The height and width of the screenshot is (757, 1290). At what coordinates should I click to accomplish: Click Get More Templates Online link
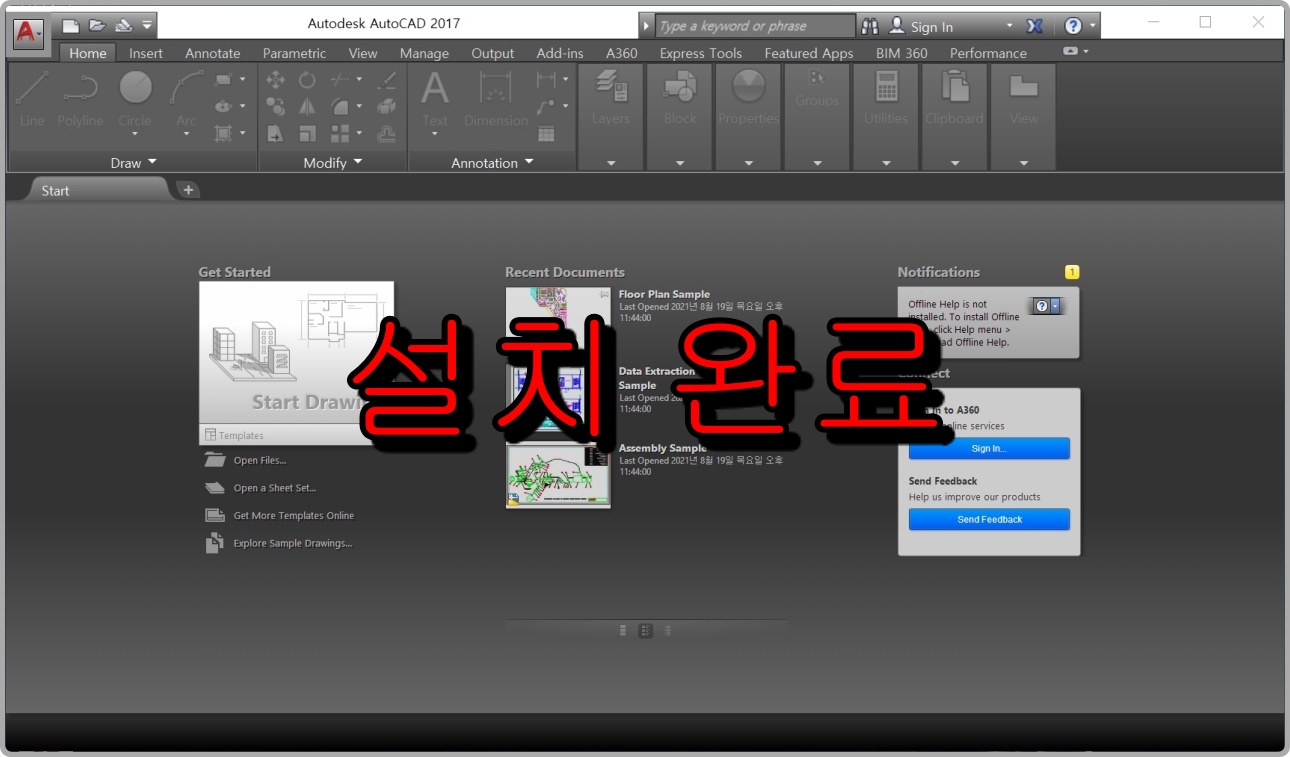280,515
